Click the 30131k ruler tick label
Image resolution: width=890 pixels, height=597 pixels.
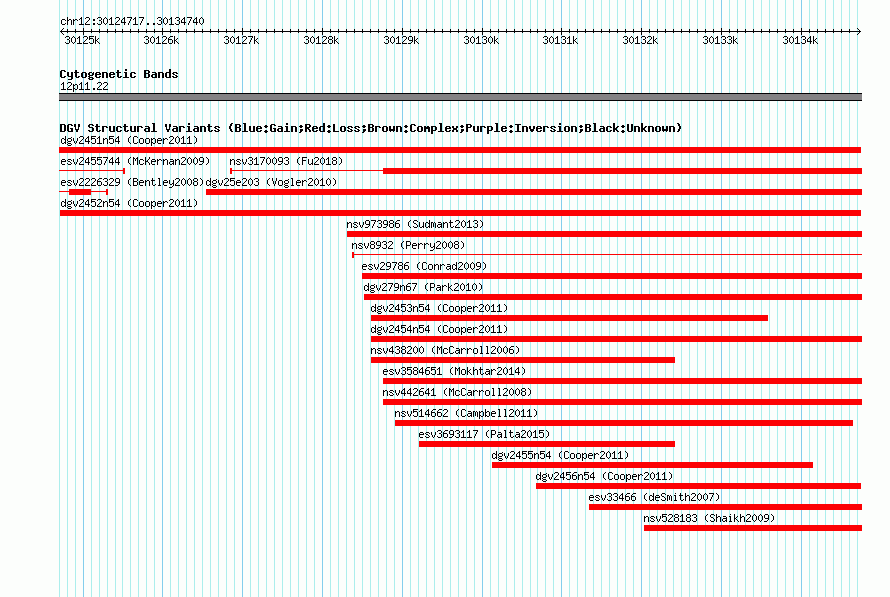(560, 40)
